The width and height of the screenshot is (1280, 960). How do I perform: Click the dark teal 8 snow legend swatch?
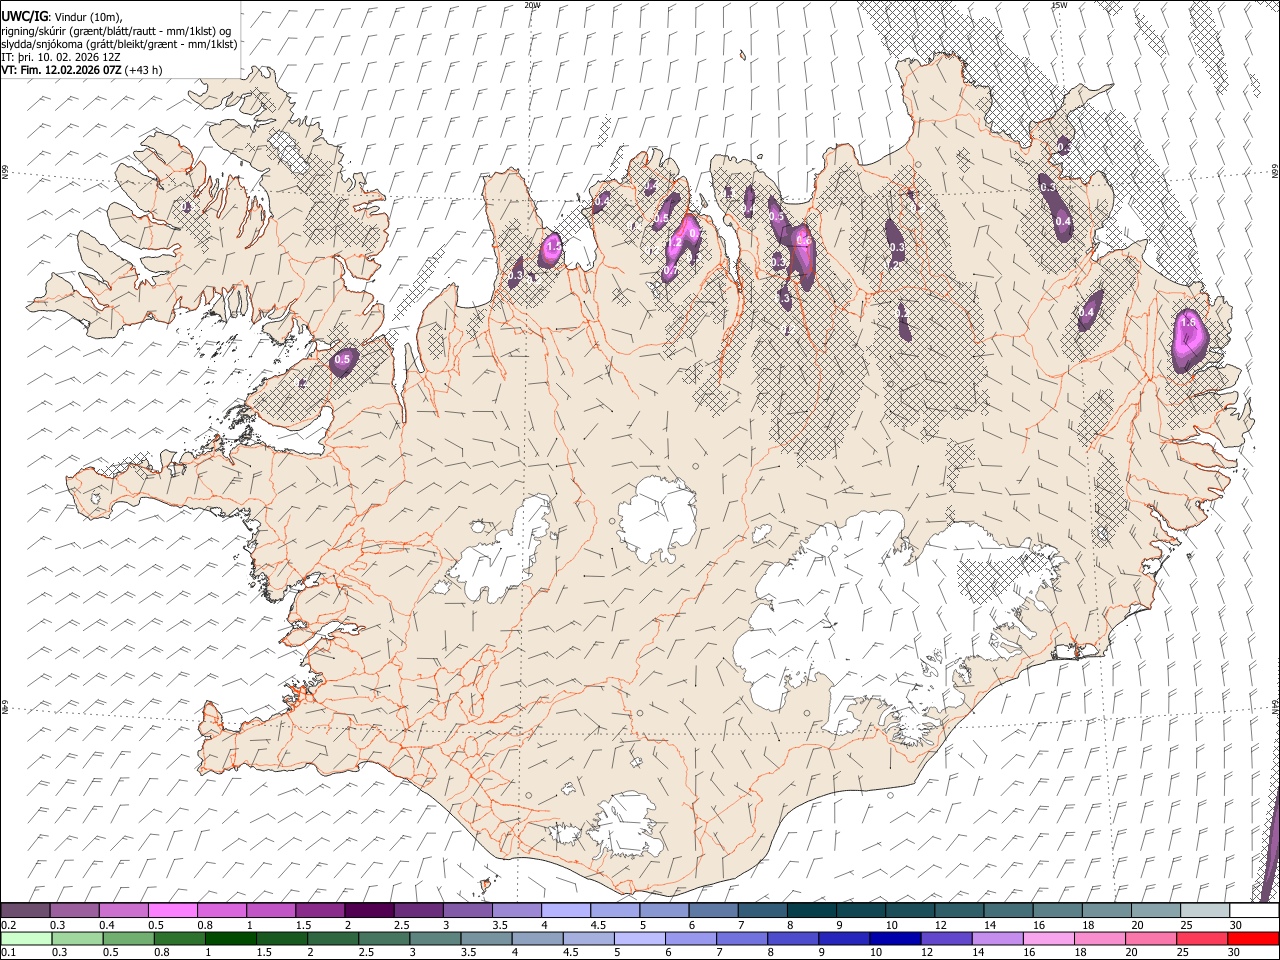(x=810, y=911)
